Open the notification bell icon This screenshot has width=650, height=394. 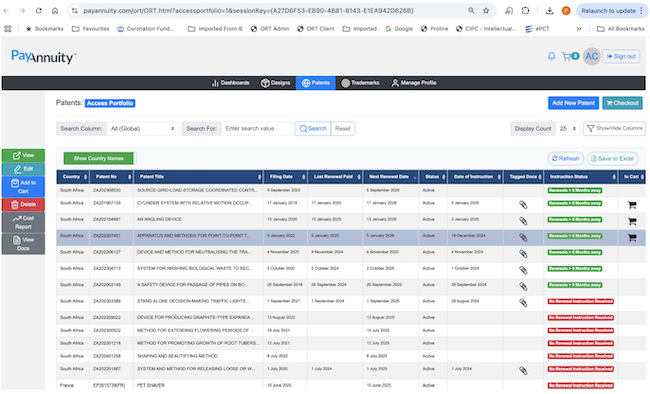tap(551, 56)
